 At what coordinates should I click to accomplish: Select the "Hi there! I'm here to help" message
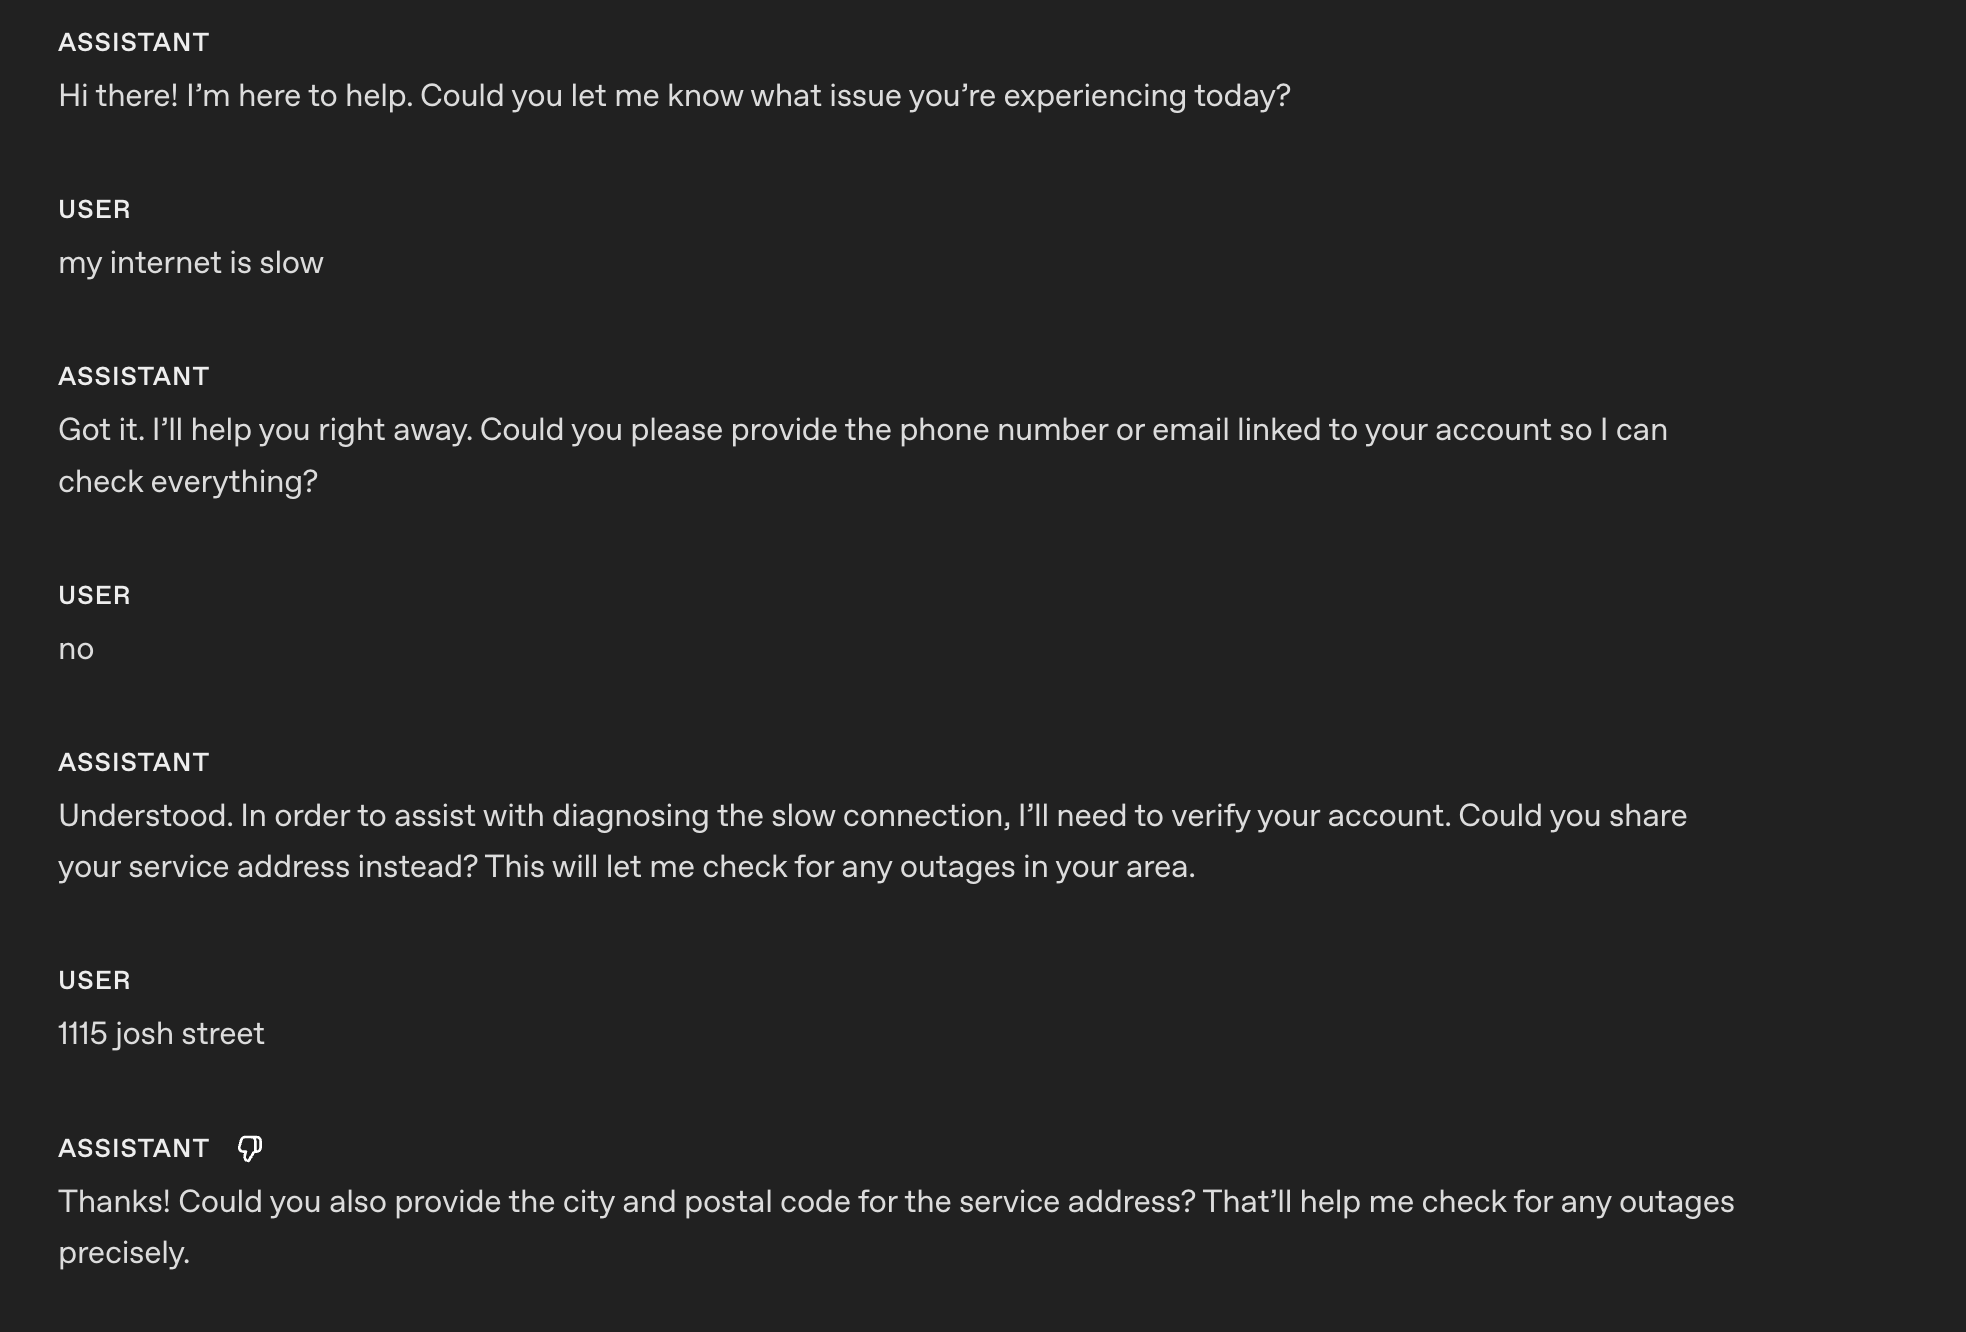tap(673, 96)
